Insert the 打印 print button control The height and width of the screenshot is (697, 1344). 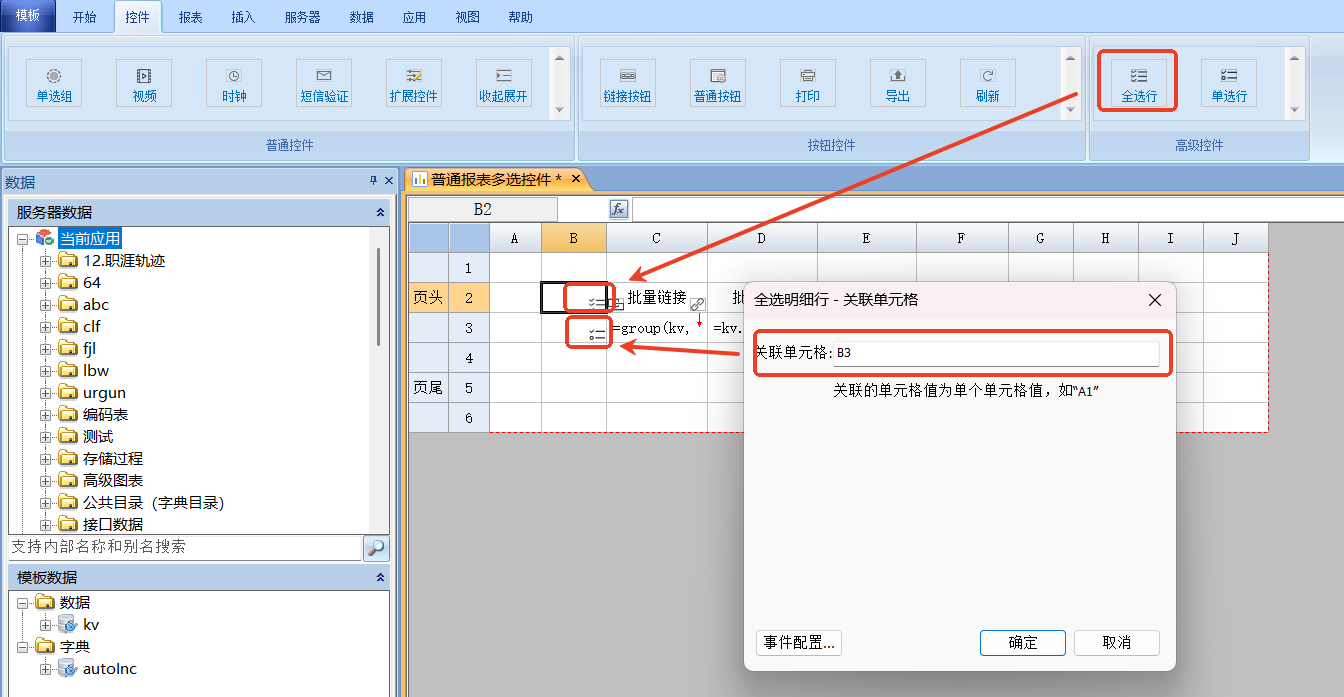point(807,84)
